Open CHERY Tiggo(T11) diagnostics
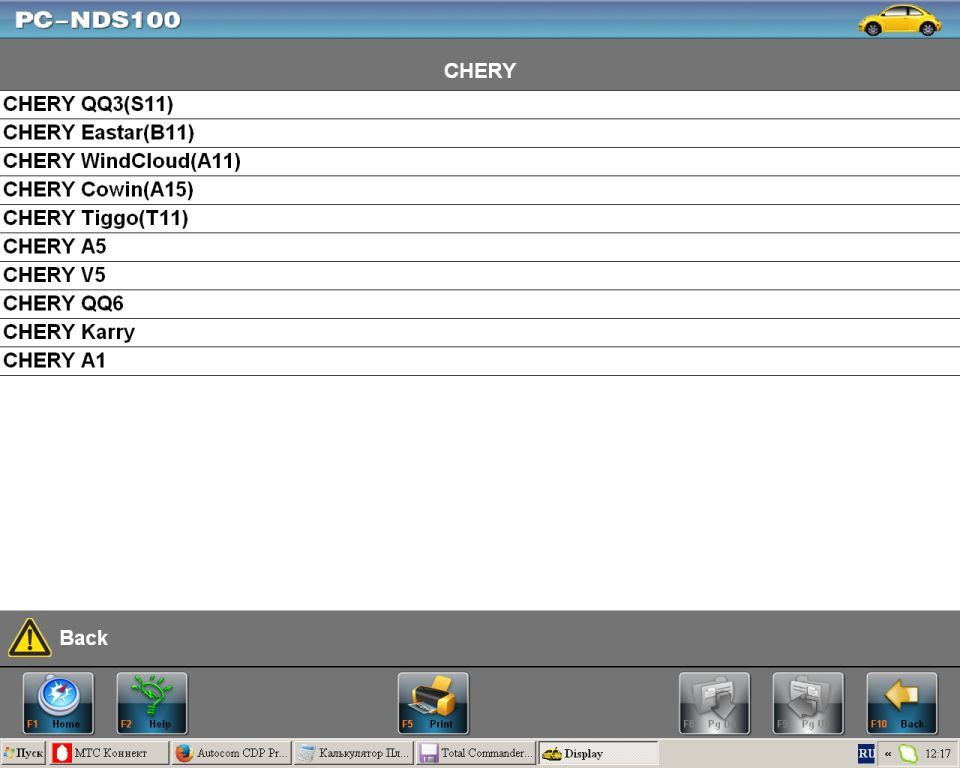This screenshot has height=768, width=960. 480,218
